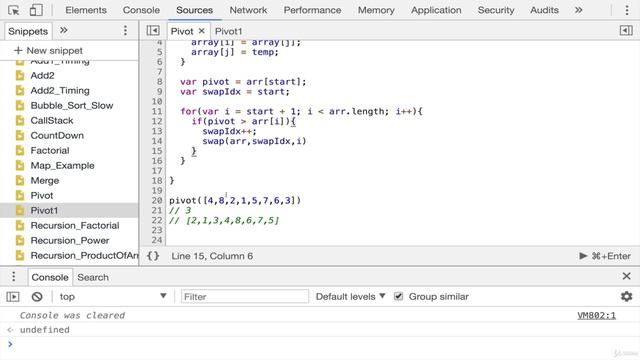Click line number 11 in the gutter

point(157,111)
